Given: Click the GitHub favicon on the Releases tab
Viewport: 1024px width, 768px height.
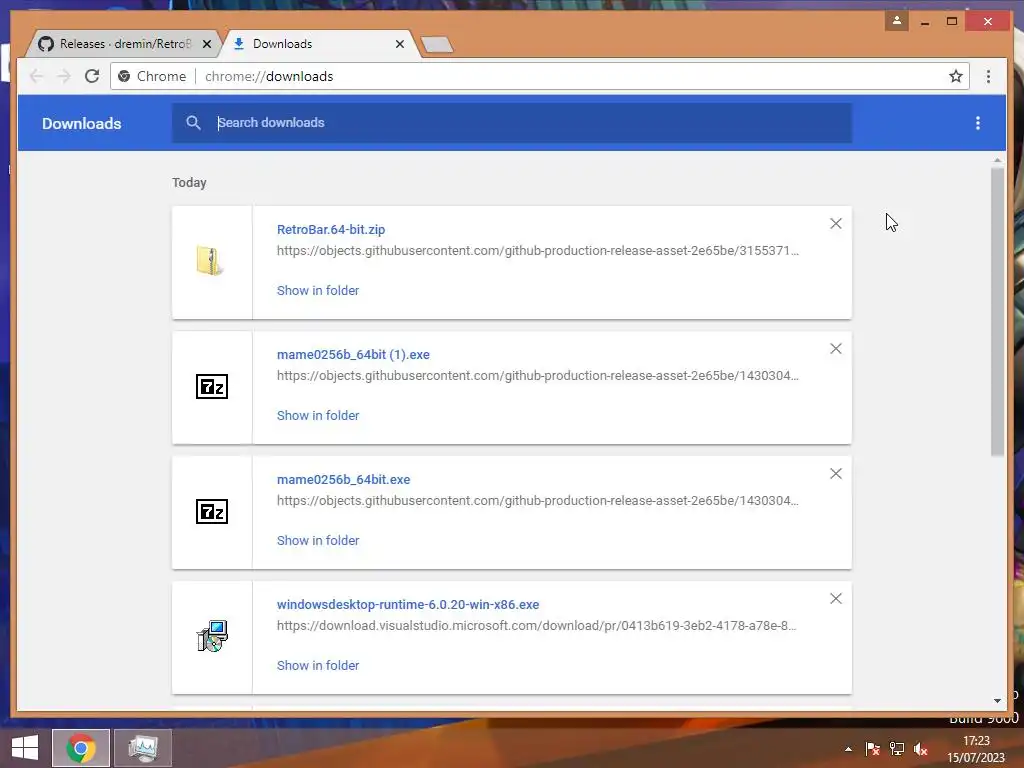Looking at the screenshot, I should pyautogui.click(x=46, y=44).
